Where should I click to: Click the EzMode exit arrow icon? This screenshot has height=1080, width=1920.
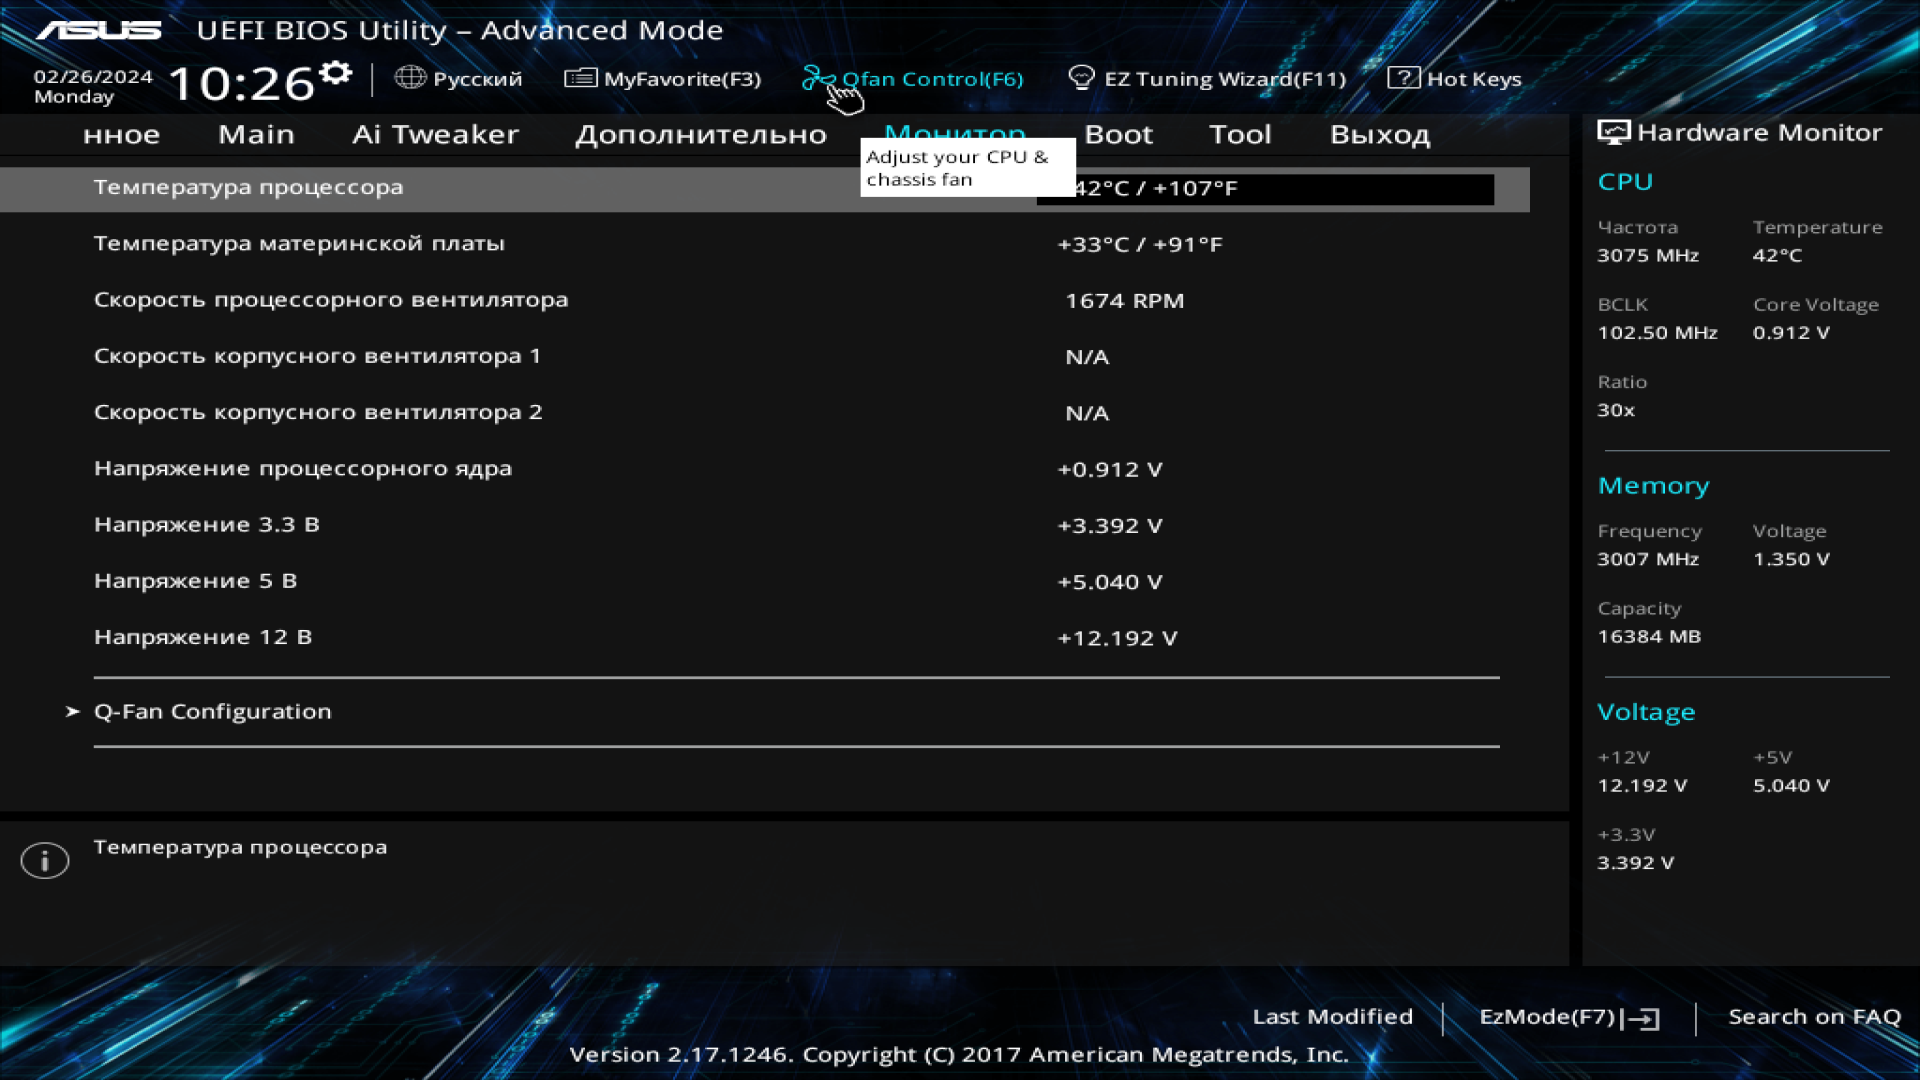1642,1018
